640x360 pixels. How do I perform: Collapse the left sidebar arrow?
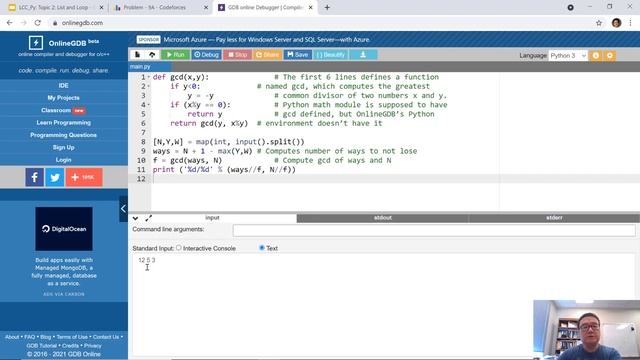[123, 209]
